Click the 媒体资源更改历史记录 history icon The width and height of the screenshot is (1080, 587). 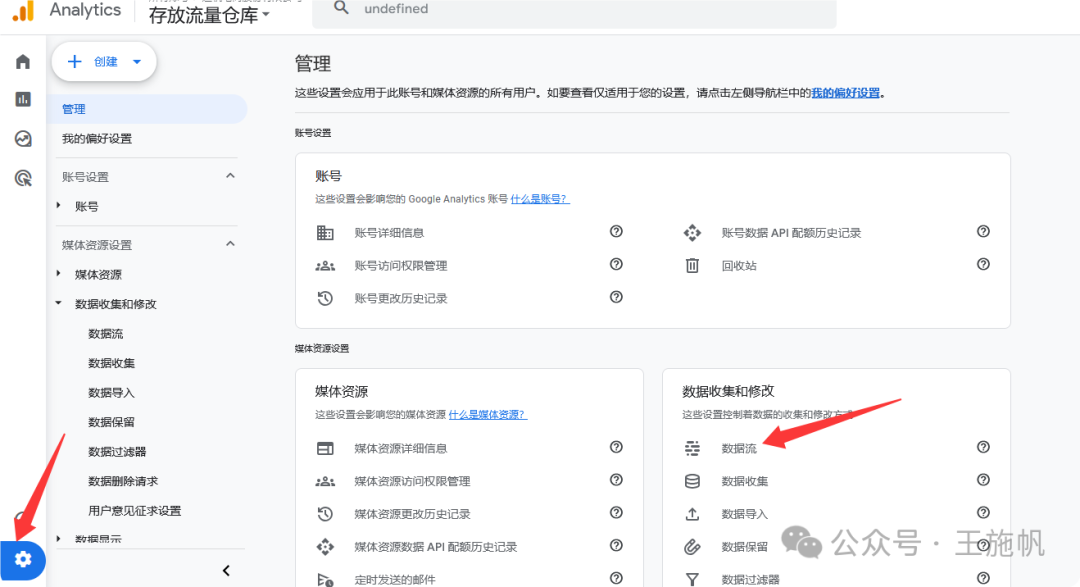(325, 514)
